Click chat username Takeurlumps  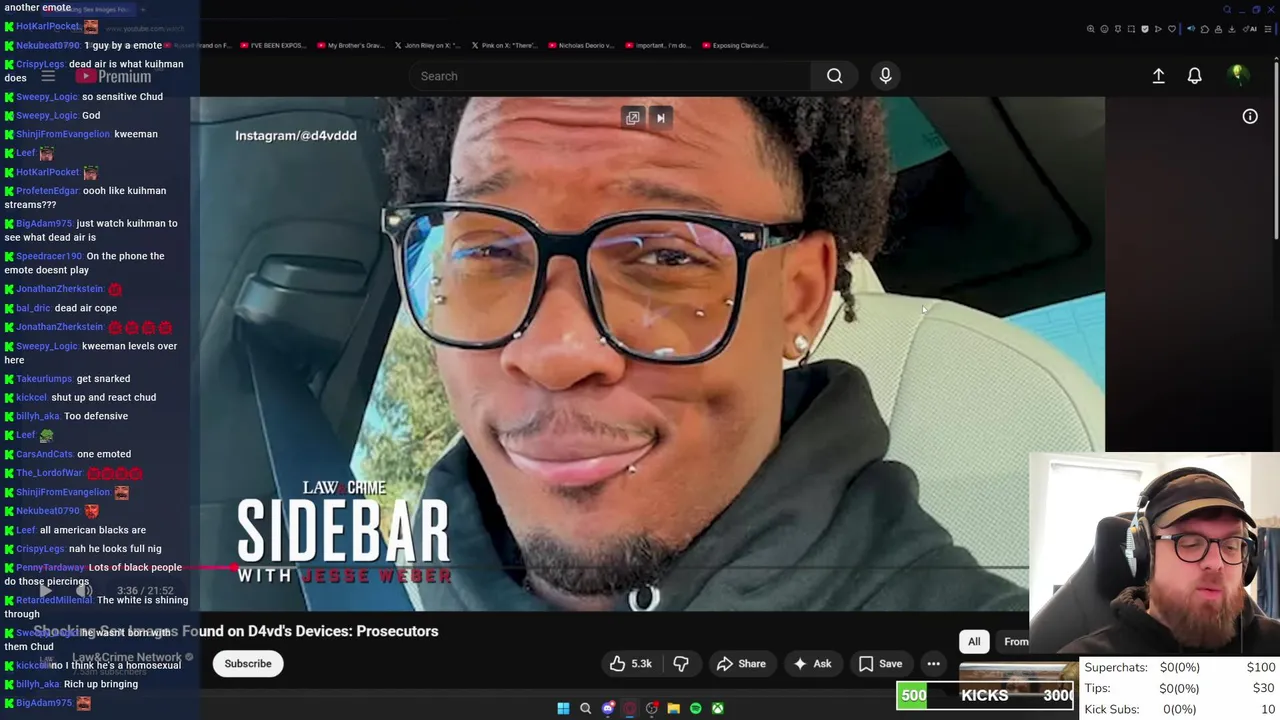point(44,379)
